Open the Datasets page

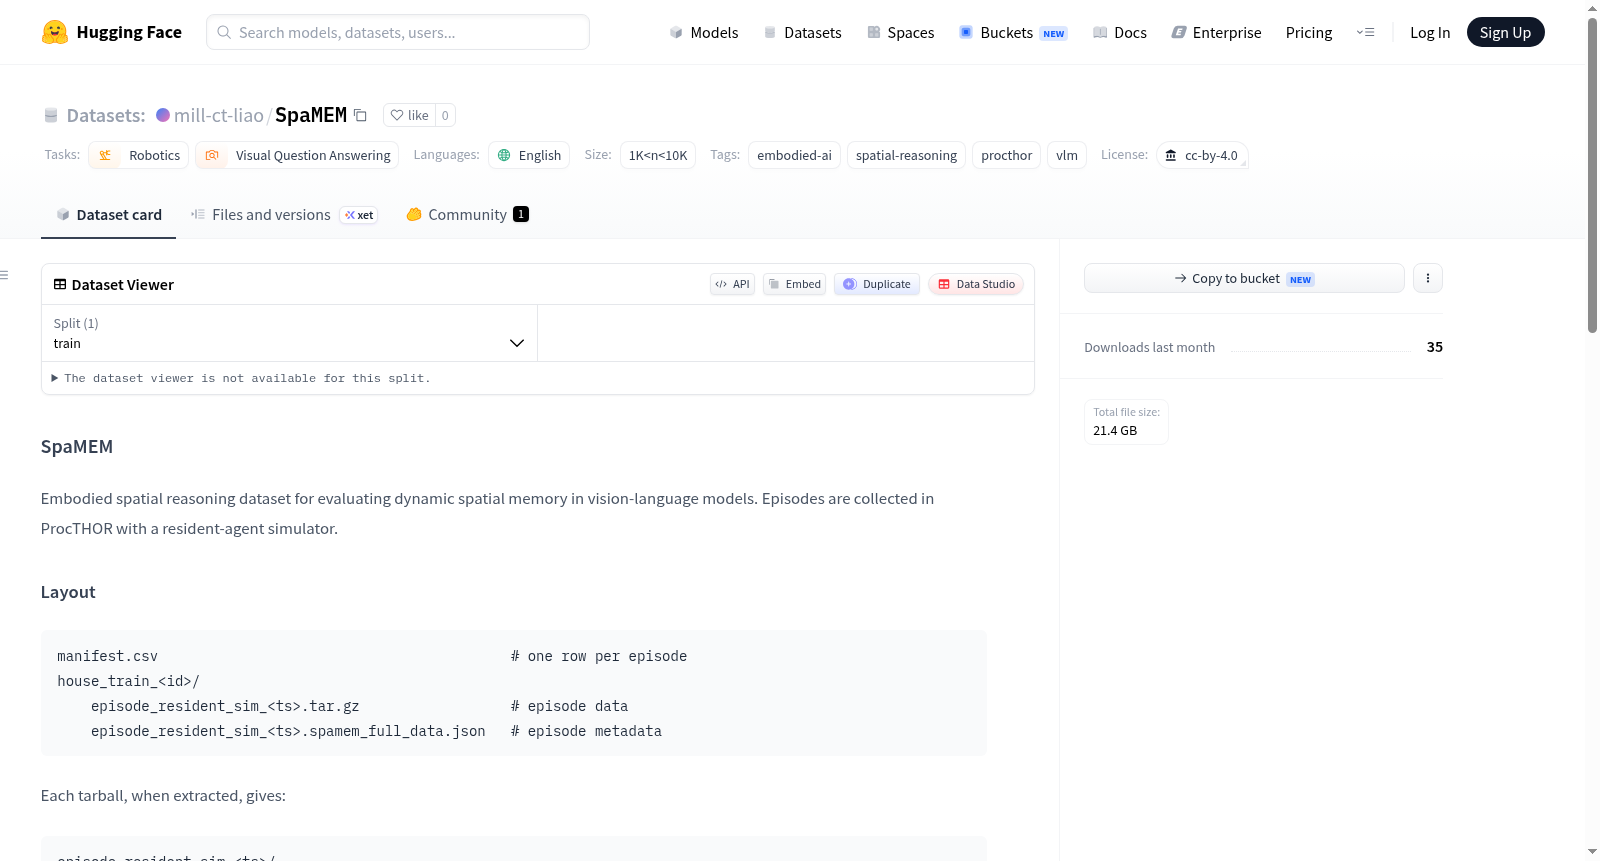(802, 32)
